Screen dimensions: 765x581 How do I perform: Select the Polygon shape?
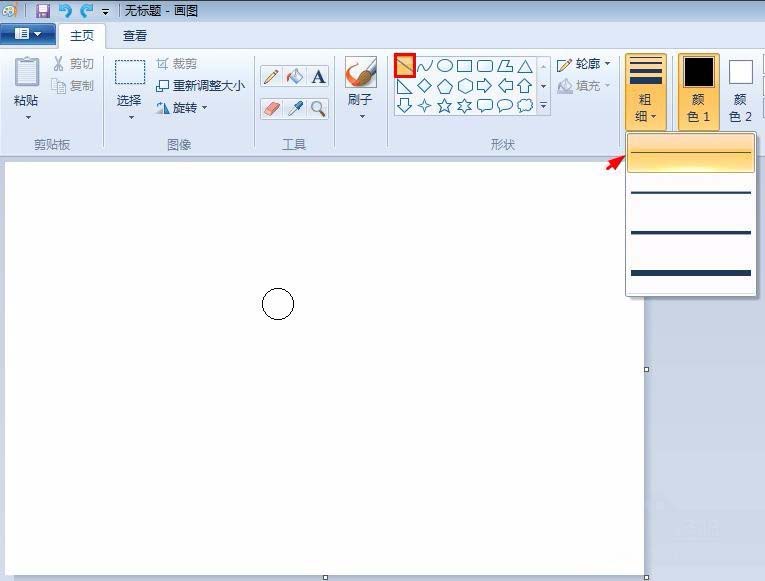[505, 65]
